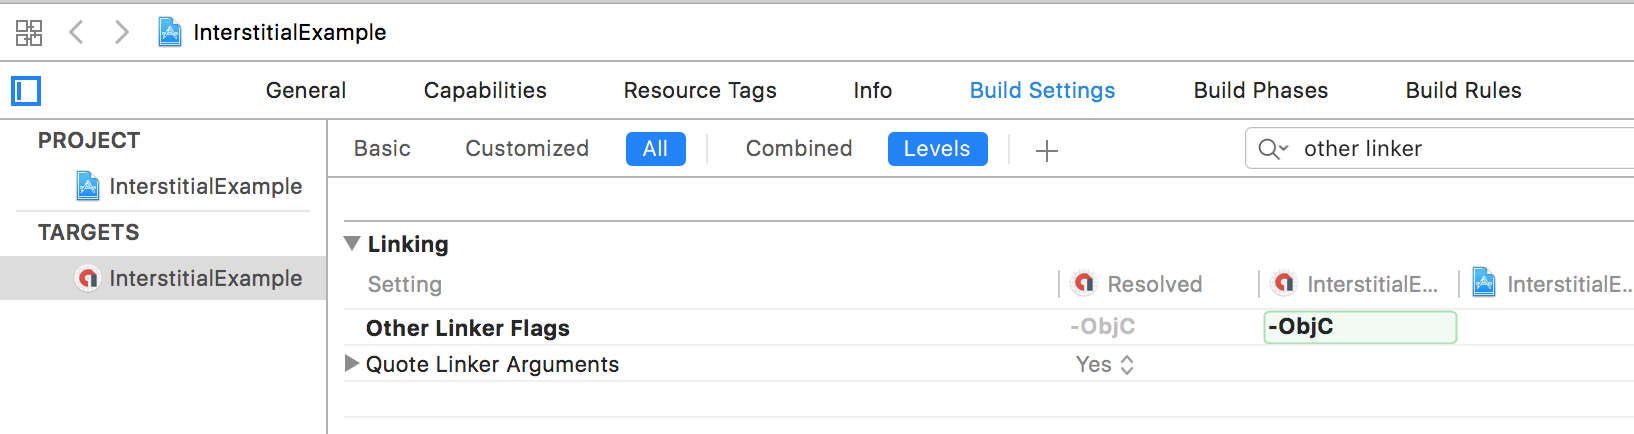
Task: Open the related items grid icon
Action: 29,32
